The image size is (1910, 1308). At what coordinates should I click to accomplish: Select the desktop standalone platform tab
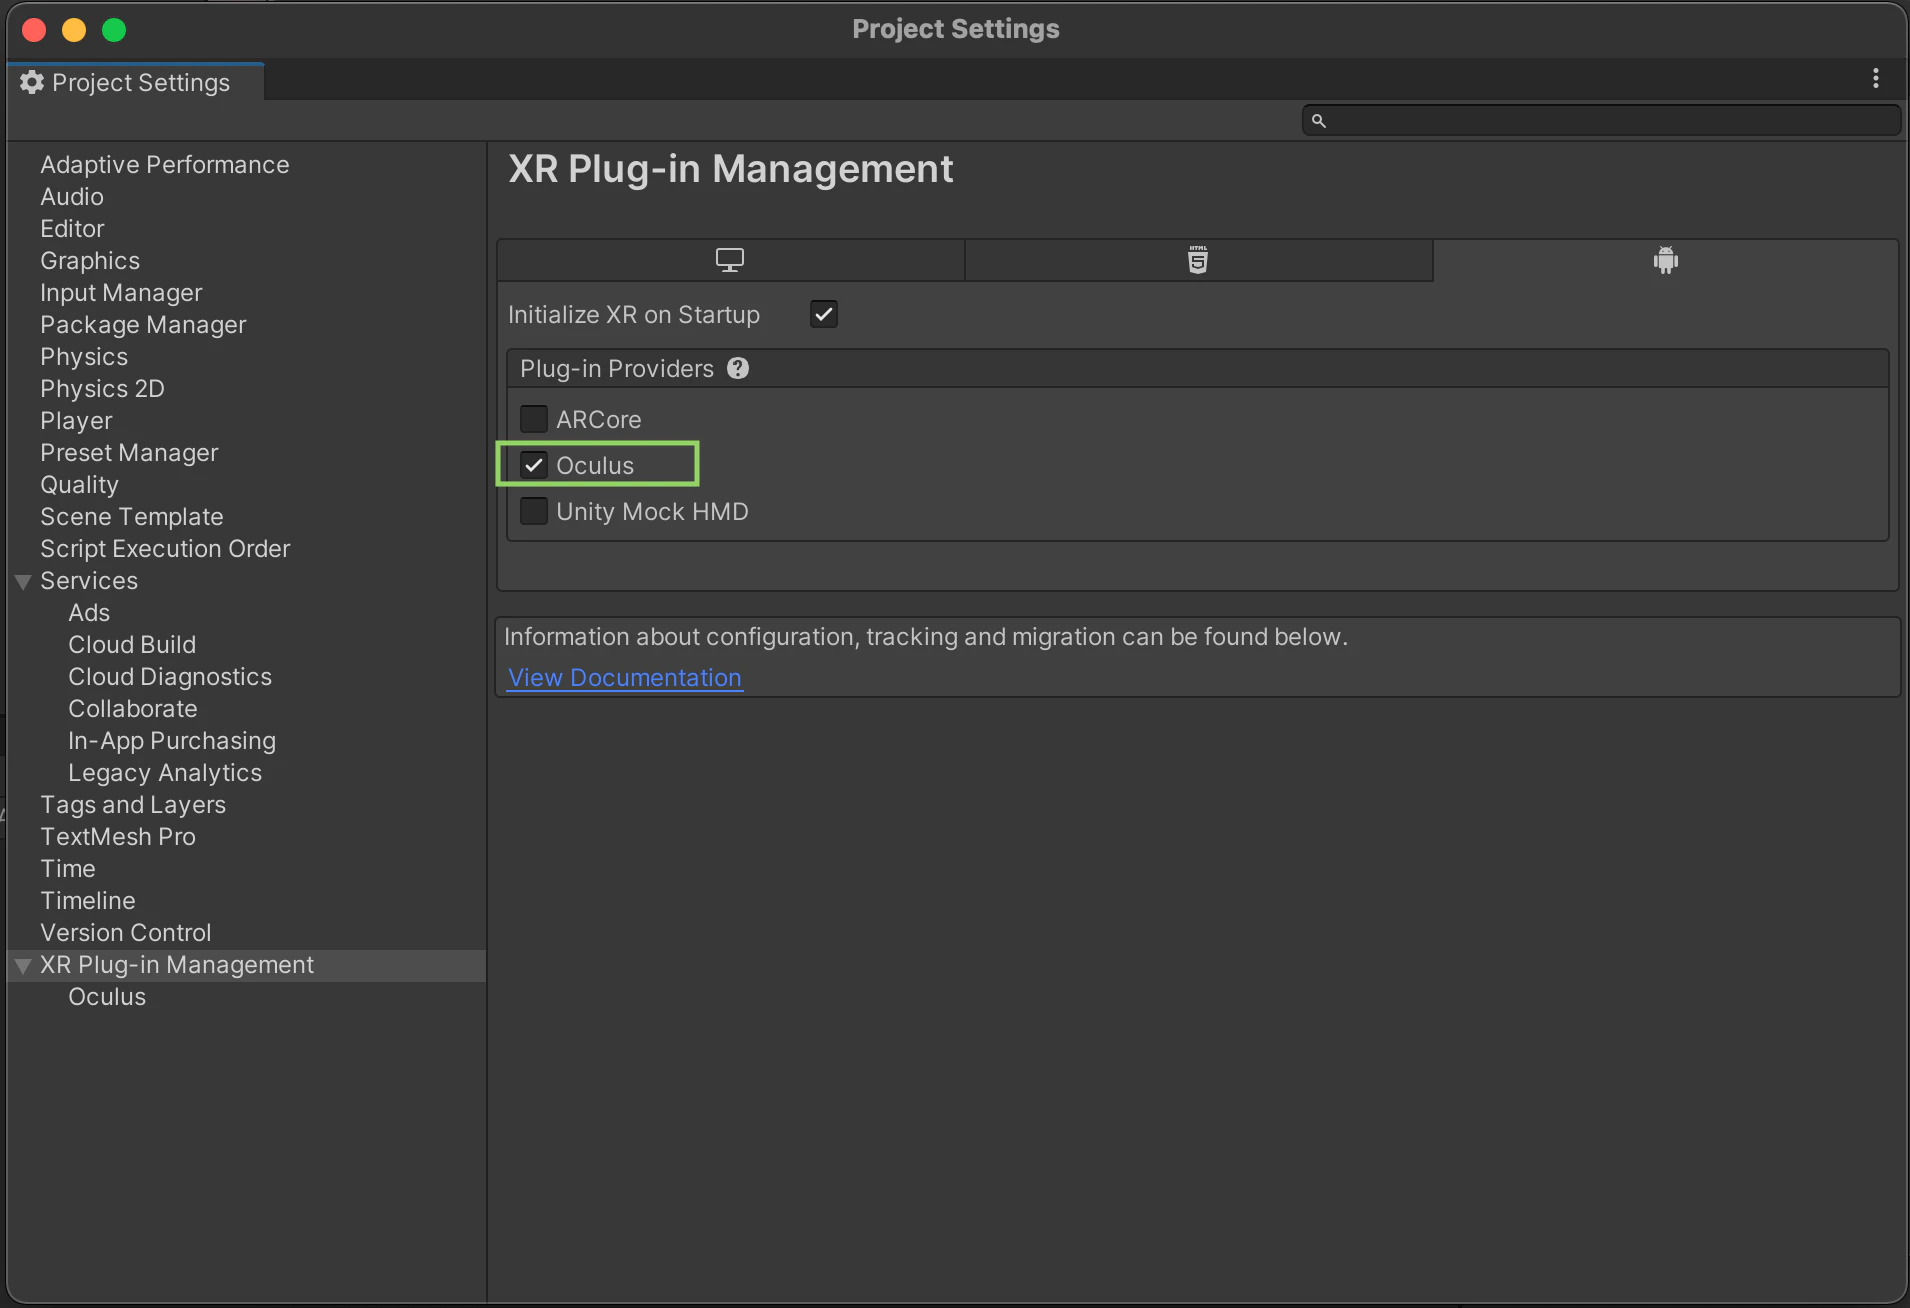click(x=730, y=260)
